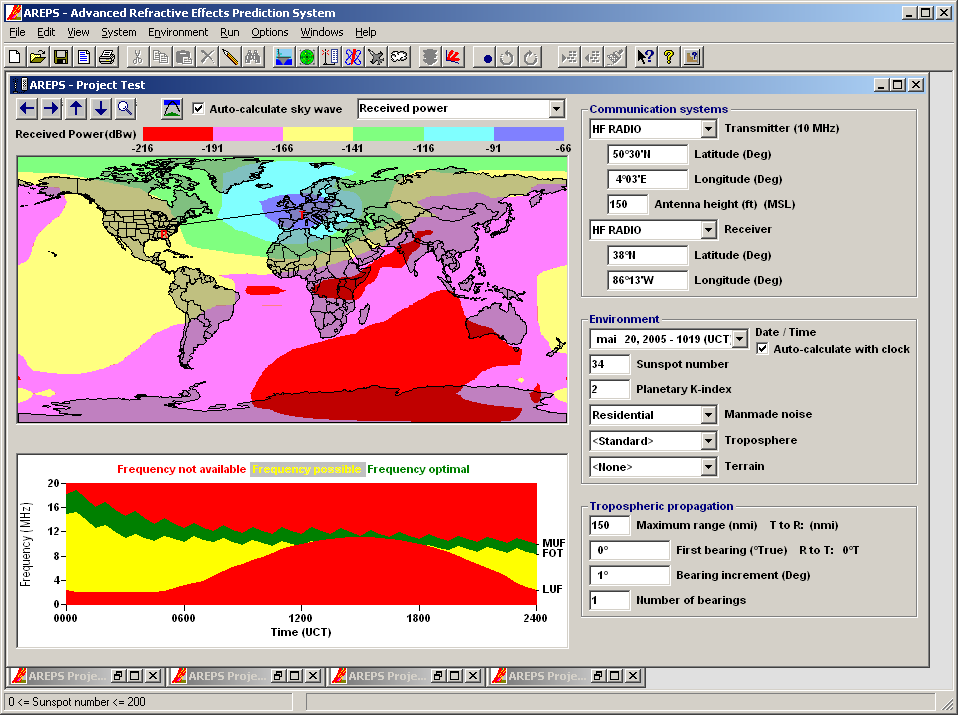The height and width of the screenshot is (715, 958).
Task: Select the pencil edit icon
Action: pyautogui.click(x=230, y=57)
